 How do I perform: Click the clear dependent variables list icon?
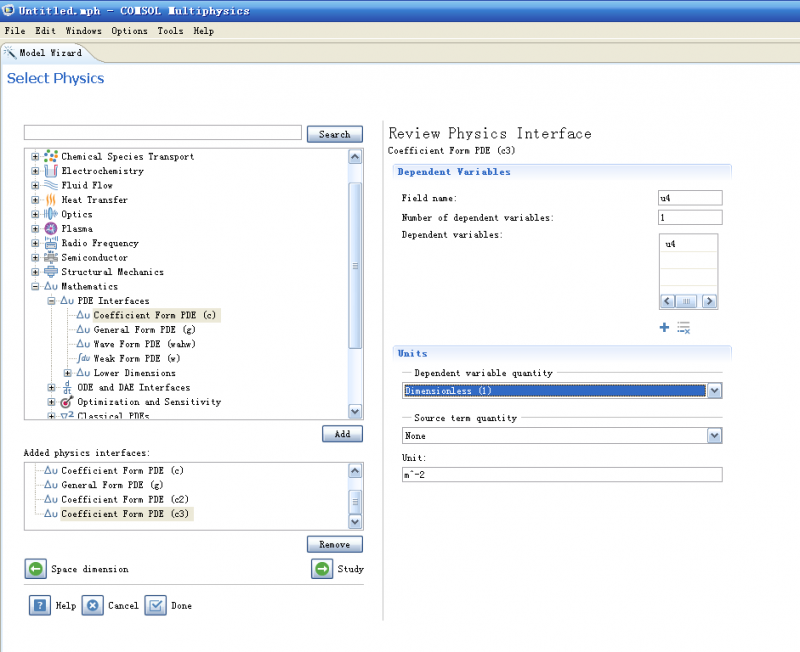(684, 328)
